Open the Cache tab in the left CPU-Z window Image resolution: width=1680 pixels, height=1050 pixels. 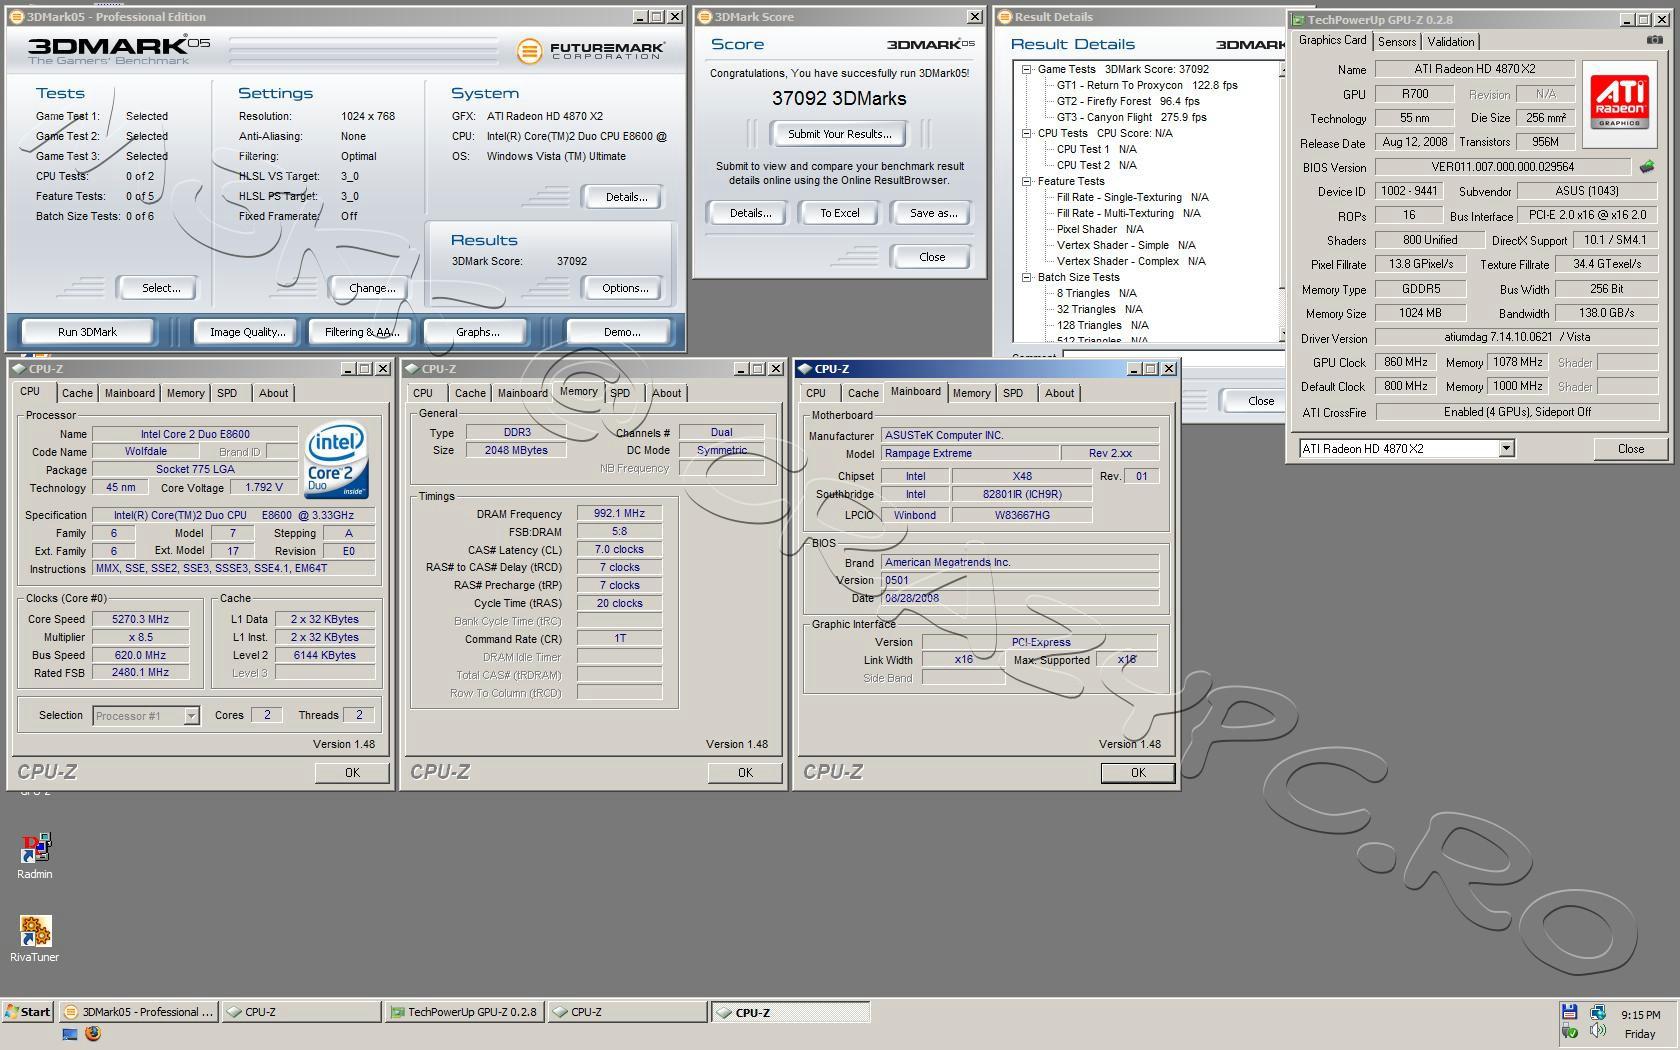77,393
